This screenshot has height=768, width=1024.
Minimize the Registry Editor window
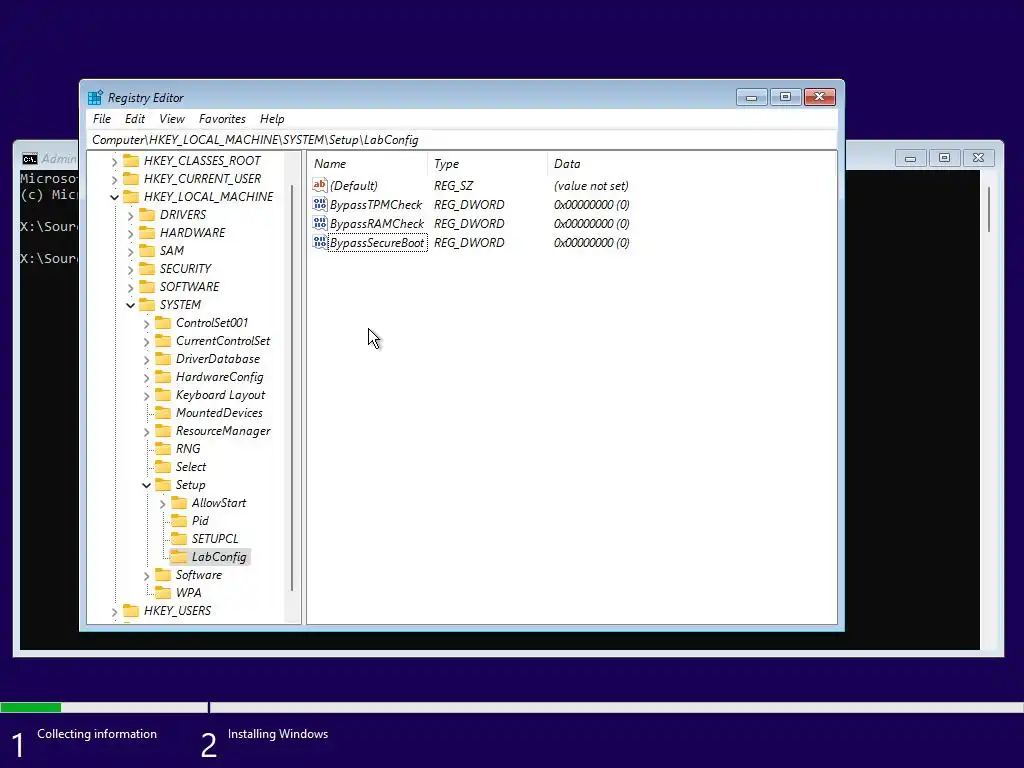[x=752, y=97]
